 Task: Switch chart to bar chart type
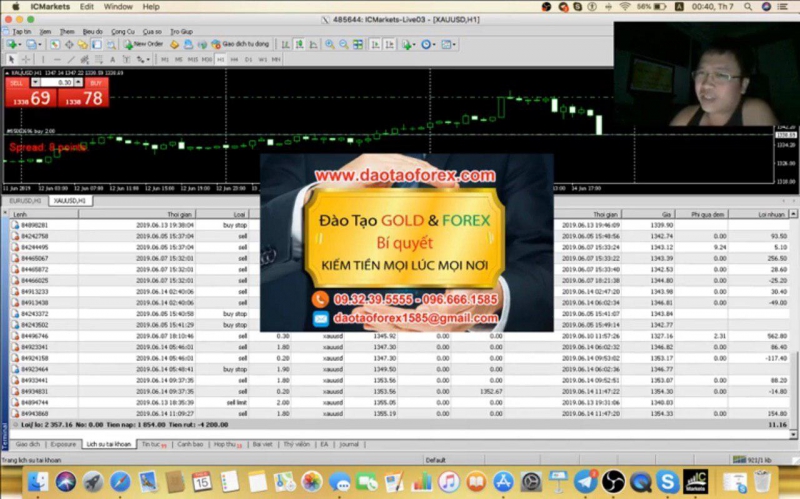coord(286,44)
